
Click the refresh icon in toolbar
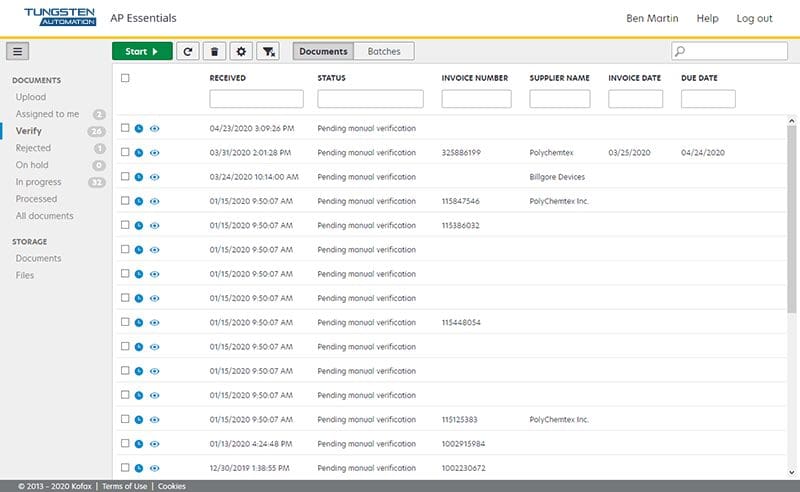(188, 51)
